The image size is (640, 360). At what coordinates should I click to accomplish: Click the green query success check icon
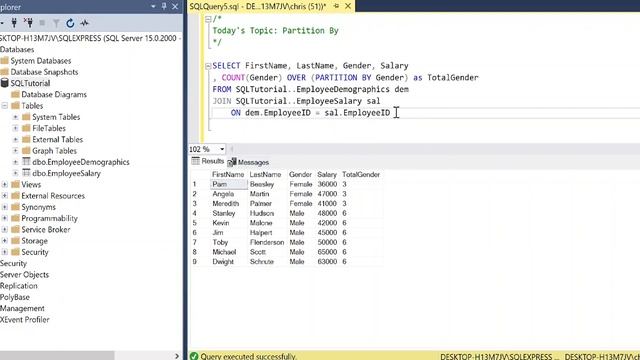[x=194, y=356]
